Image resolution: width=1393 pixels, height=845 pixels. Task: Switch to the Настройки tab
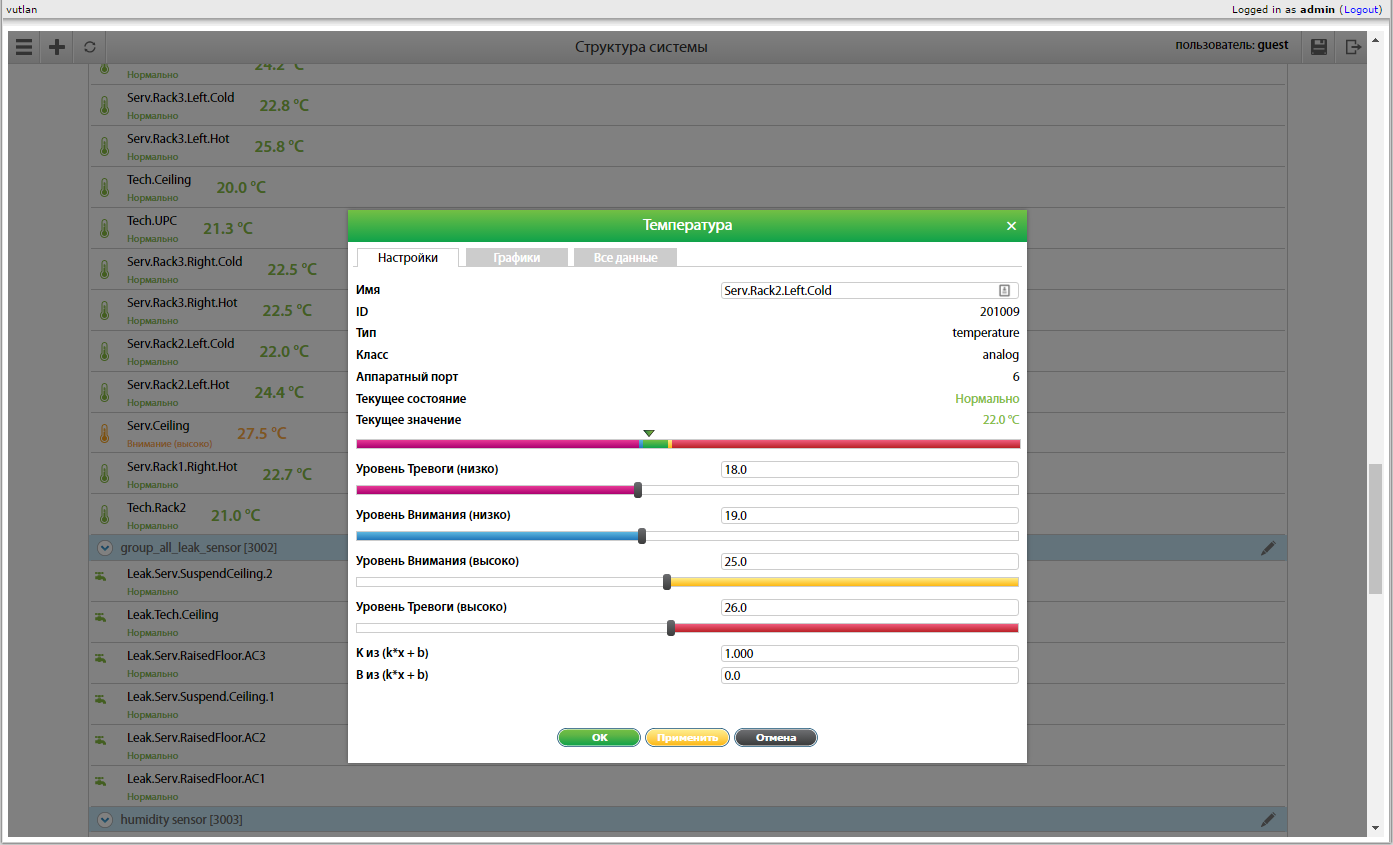(408, 257)
